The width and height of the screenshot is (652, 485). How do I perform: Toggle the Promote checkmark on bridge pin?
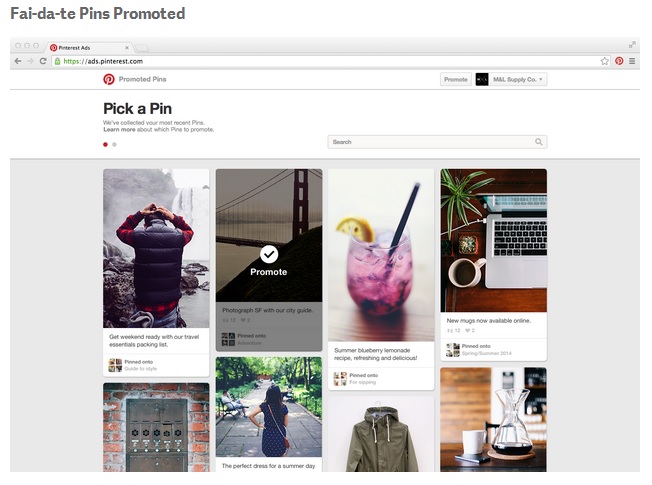pyautogui.click(x=269, y=254)
